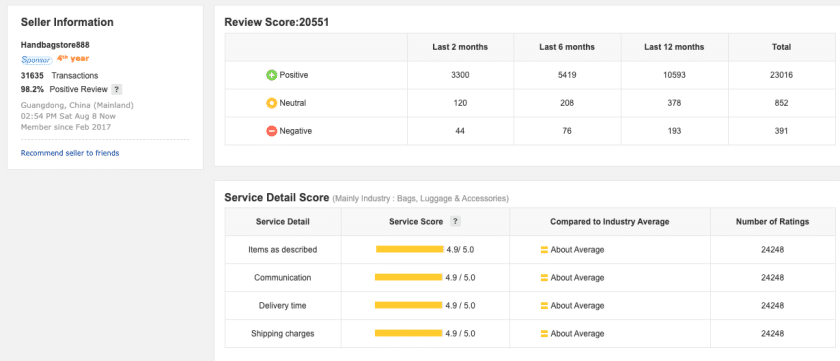Click About Average in Delivery time row
Viewport: 840px width, 361px height.
point(578,306)
